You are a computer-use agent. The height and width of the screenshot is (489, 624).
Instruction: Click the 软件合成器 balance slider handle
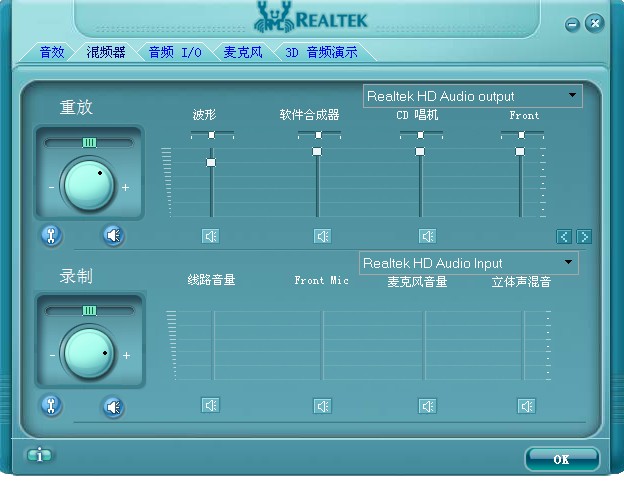point(318,135)
